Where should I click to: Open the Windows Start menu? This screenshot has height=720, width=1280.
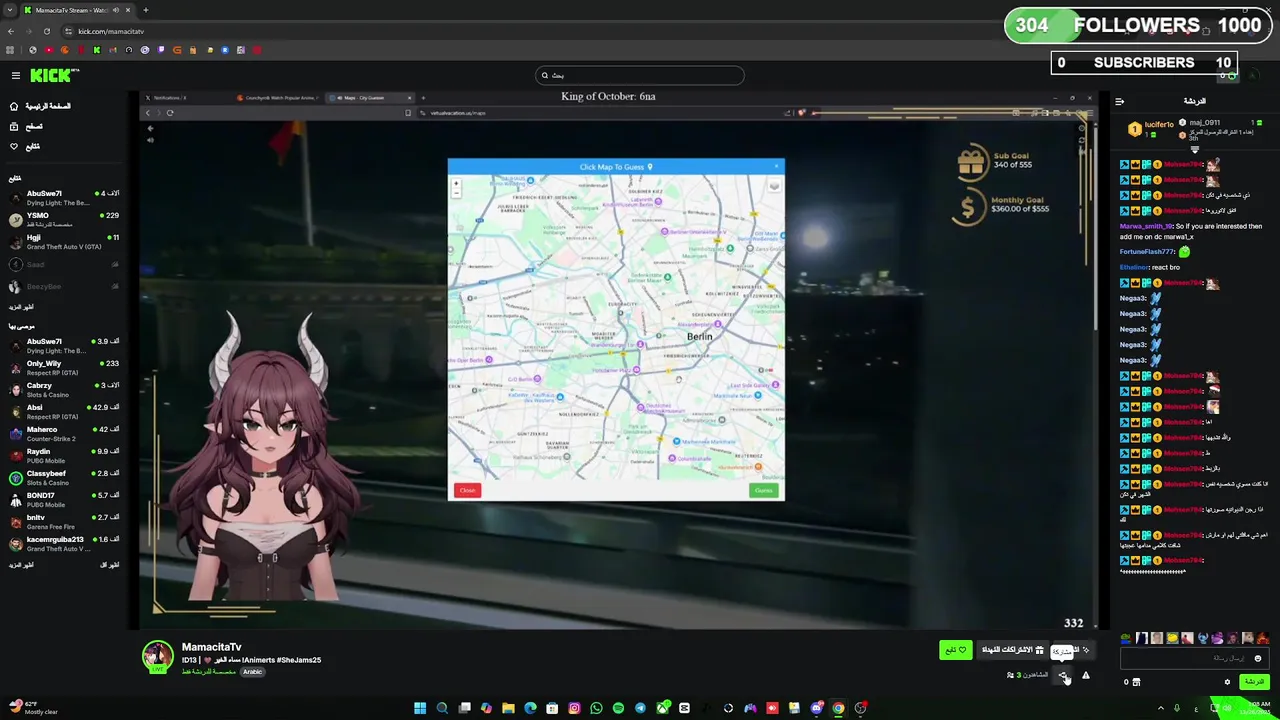click(420, 708)
